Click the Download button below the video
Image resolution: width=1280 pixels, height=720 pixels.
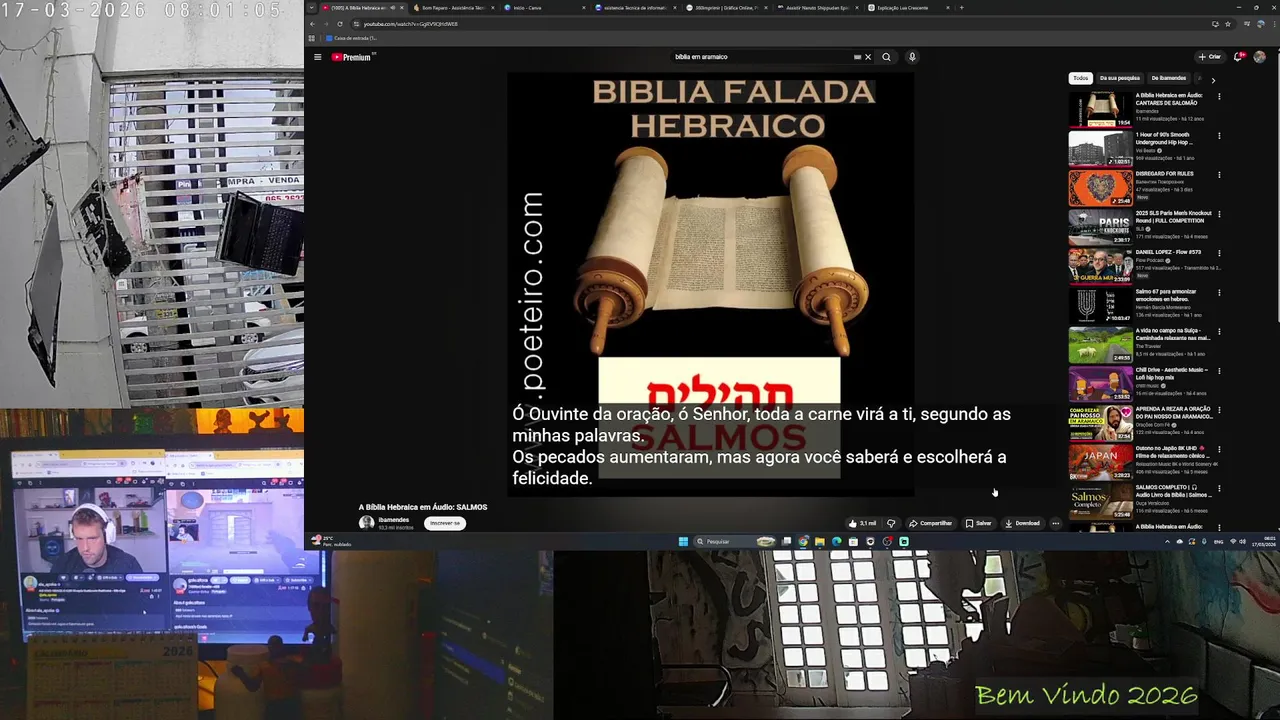pos(1022,523)
